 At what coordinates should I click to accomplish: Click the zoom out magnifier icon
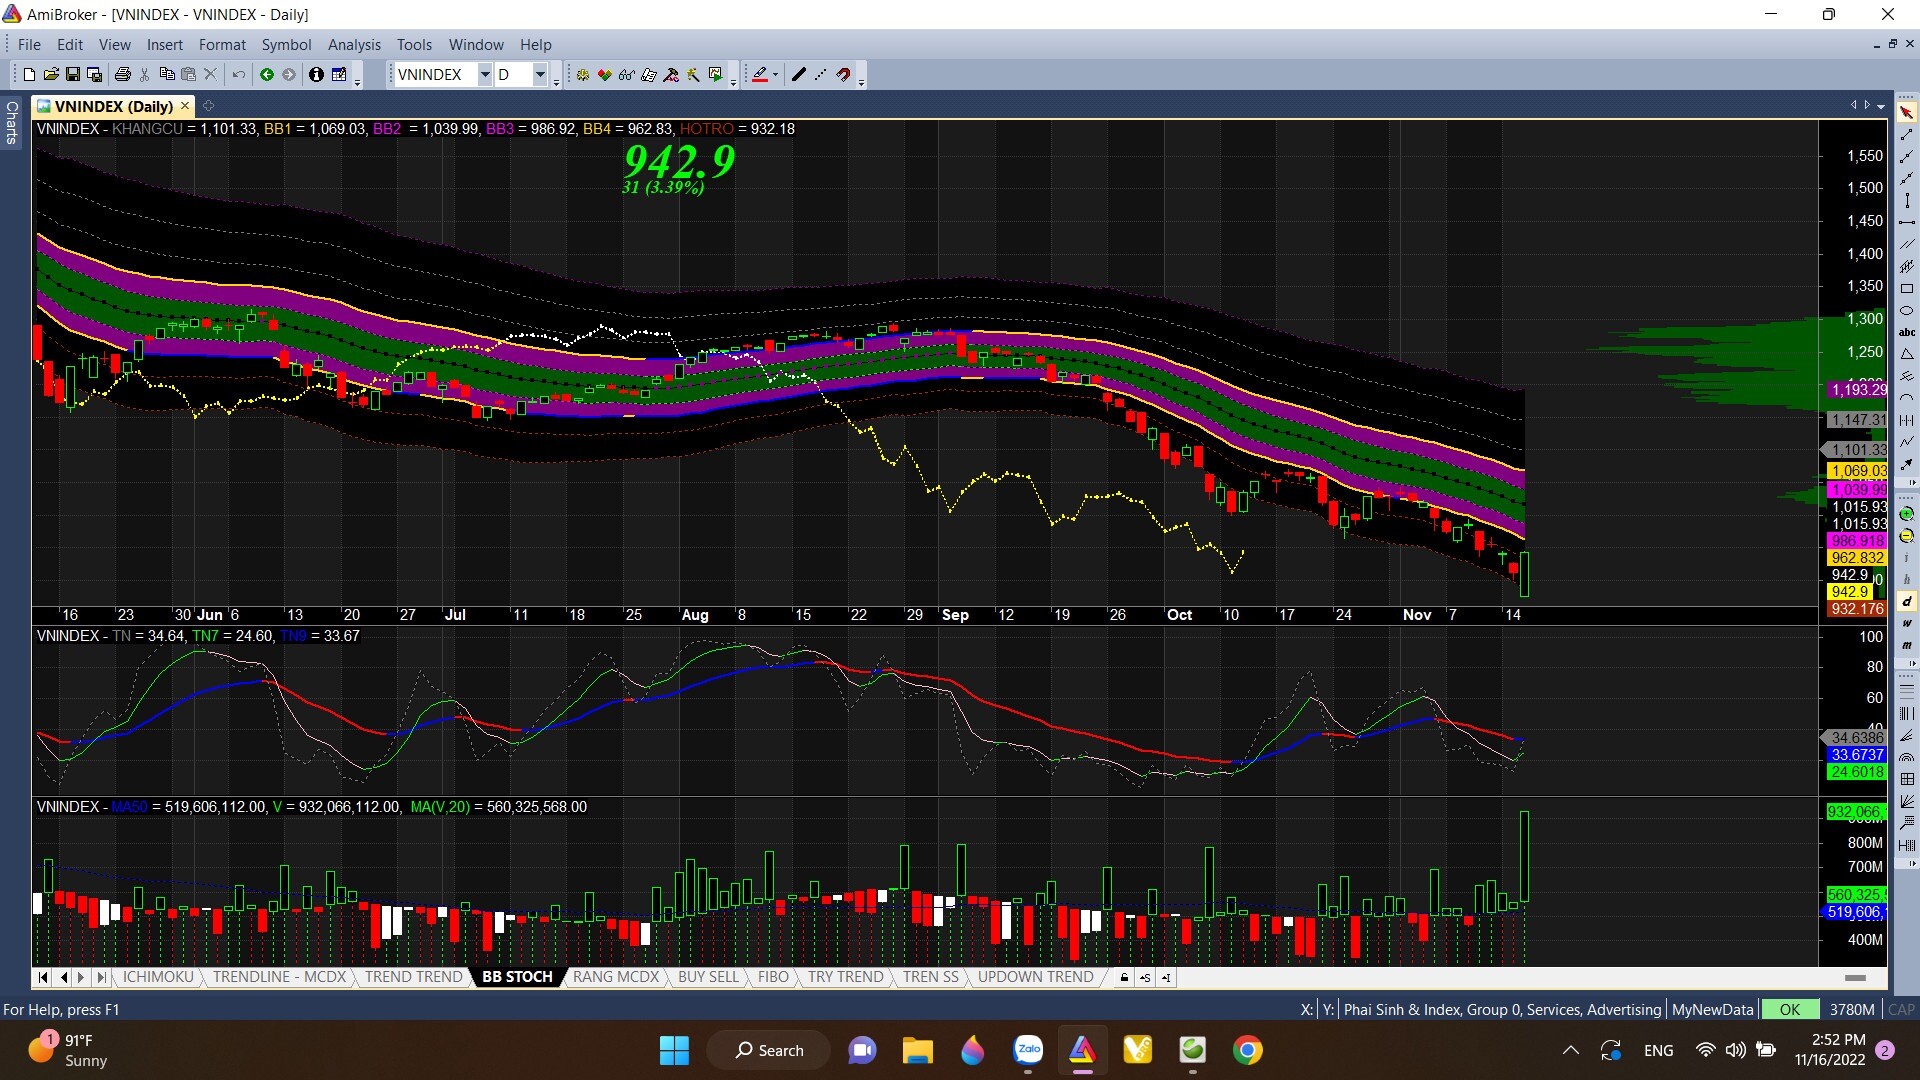[x=1906, y=536]
